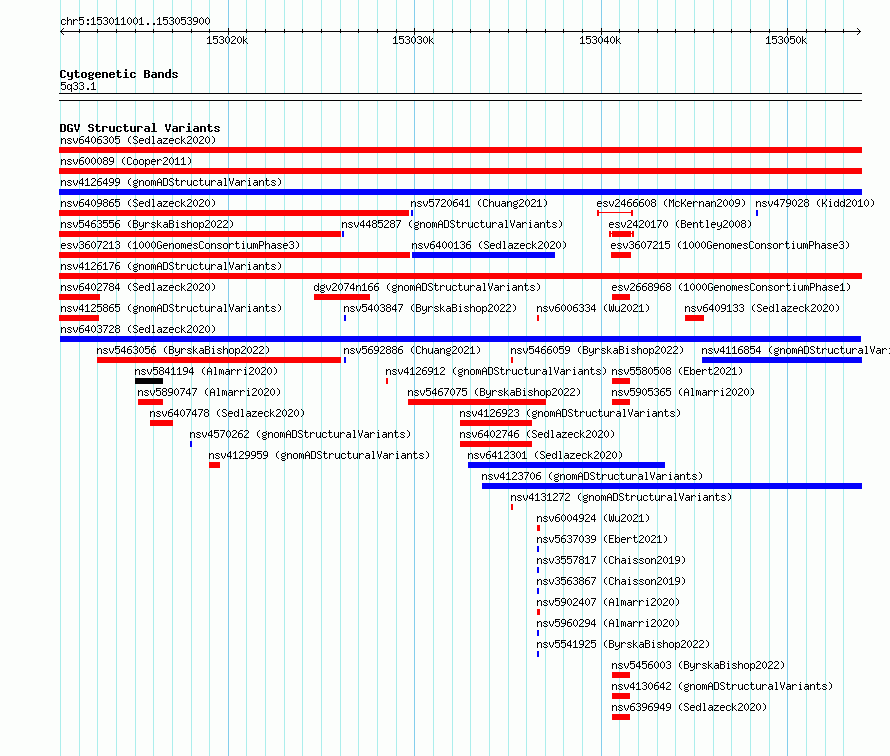The height and width of the screenshot is (756, 890).
Task: Click the nsv6409865 (Sedlazeck2020) label
Action: pos(138,203)
